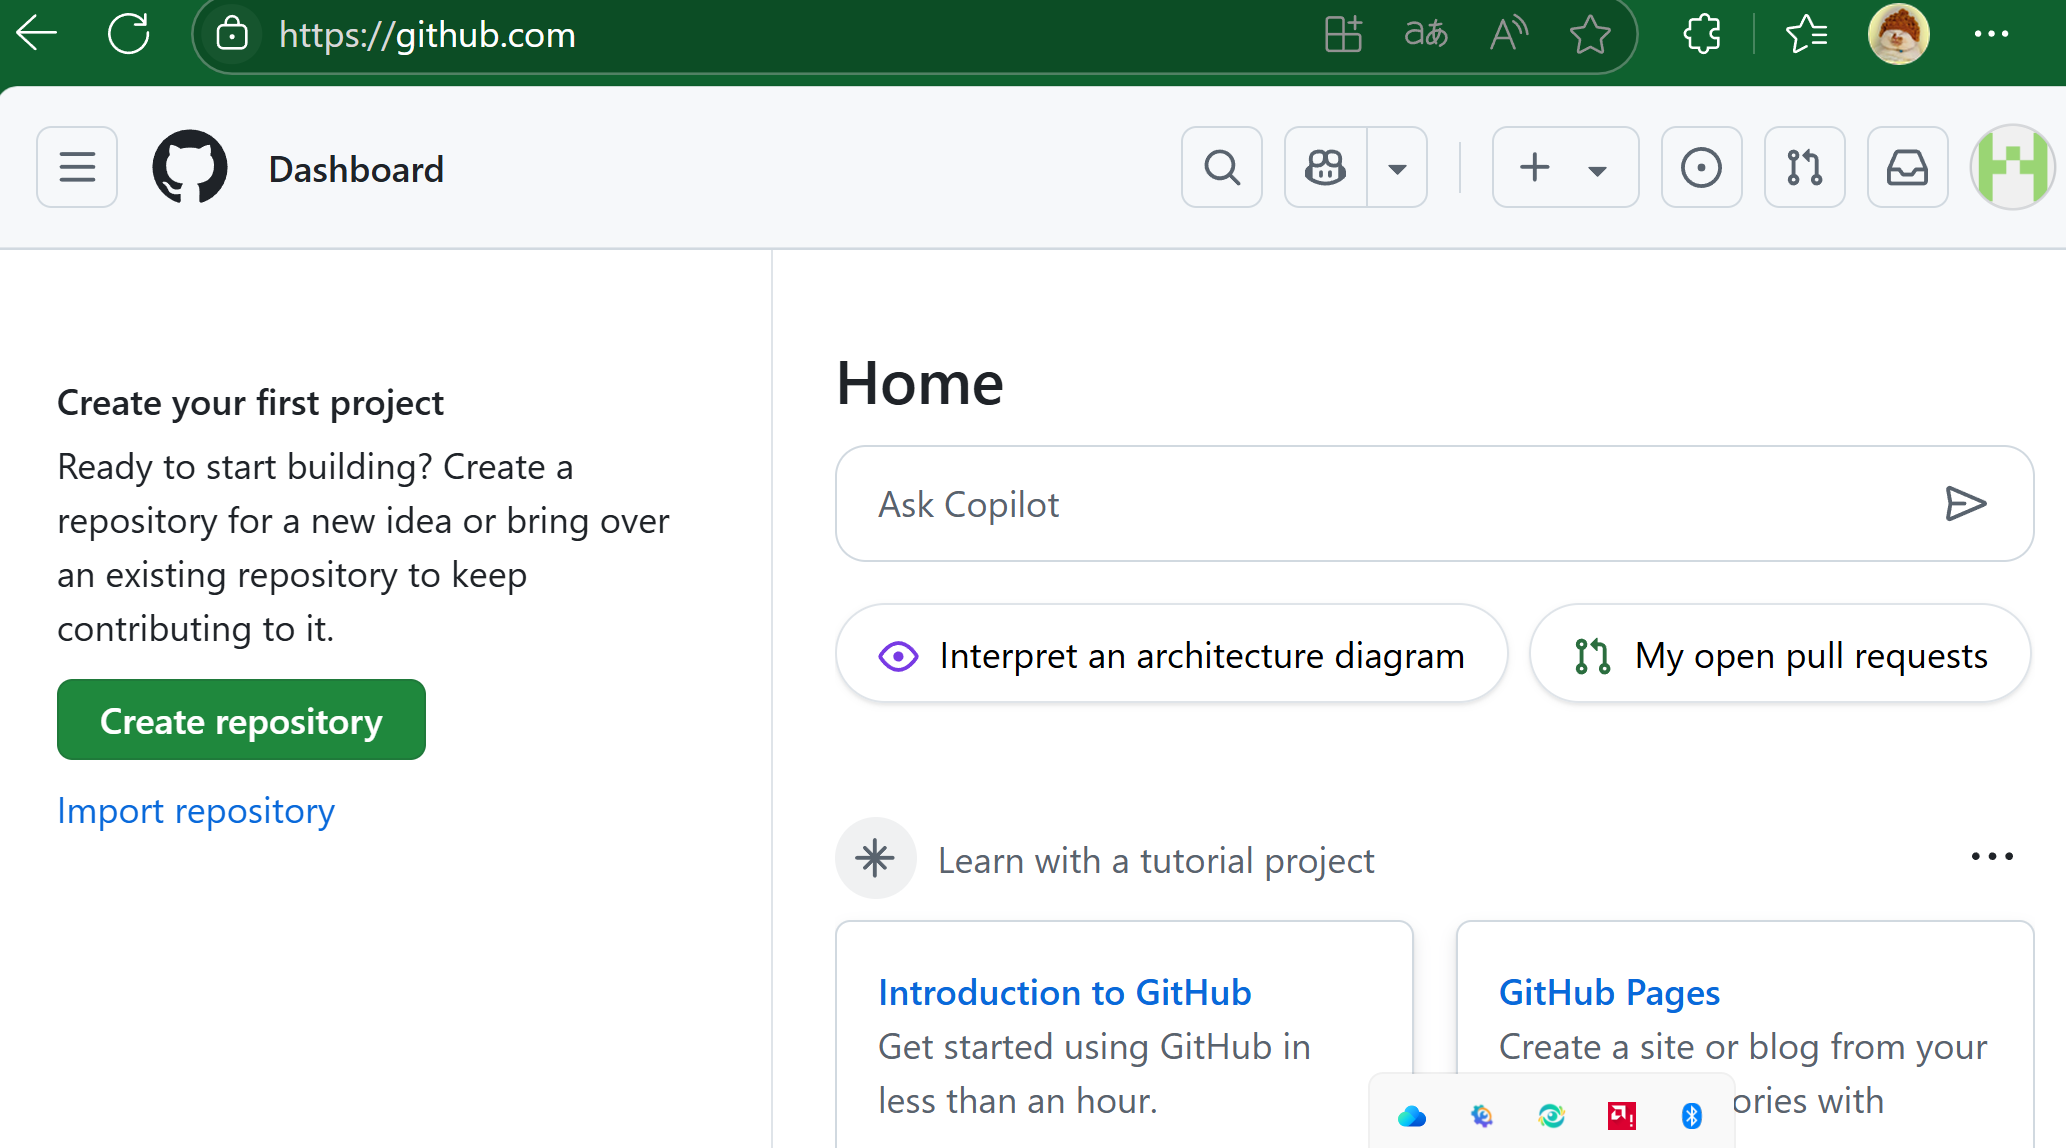Open the Pull requests header icon
This screenshot has width=2066, height=1148.
[1804, 167]
